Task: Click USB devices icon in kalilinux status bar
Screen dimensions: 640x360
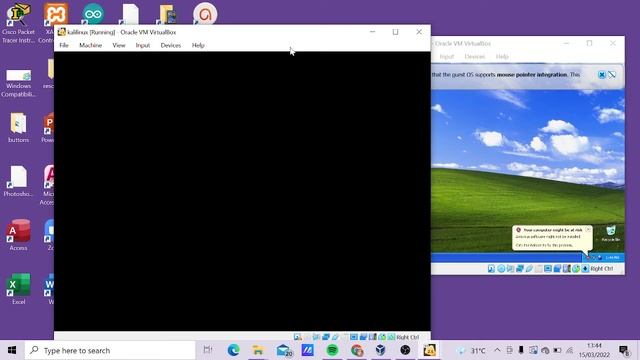Action: tap(336, 337)
